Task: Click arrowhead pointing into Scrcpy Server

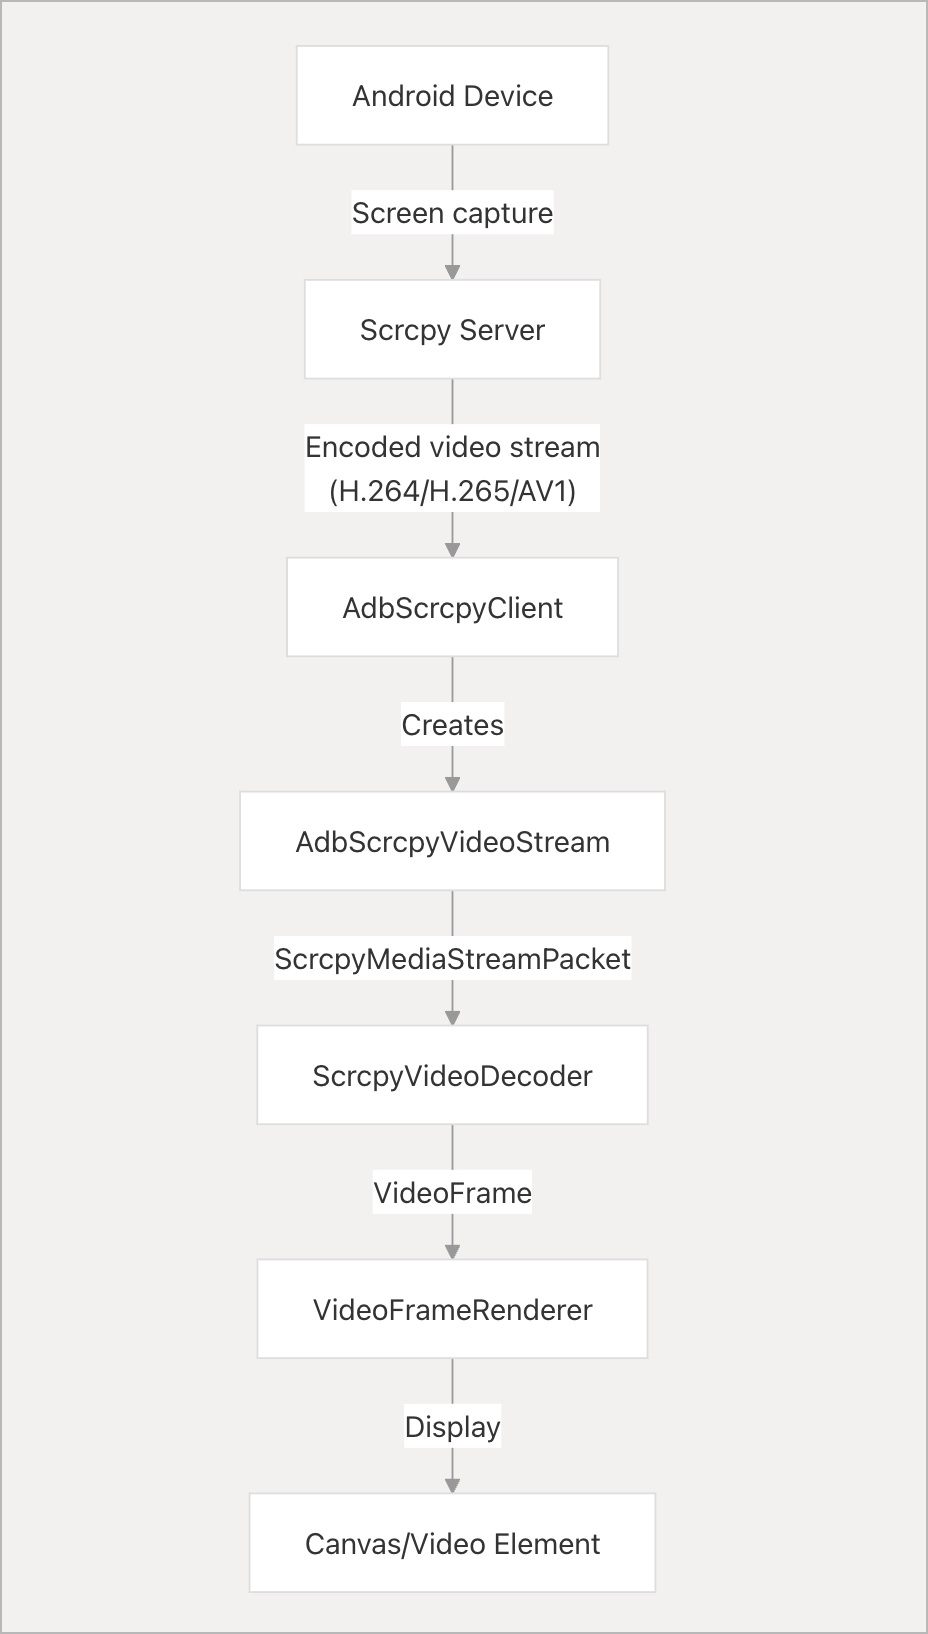Action: click(x=452, y=272)
